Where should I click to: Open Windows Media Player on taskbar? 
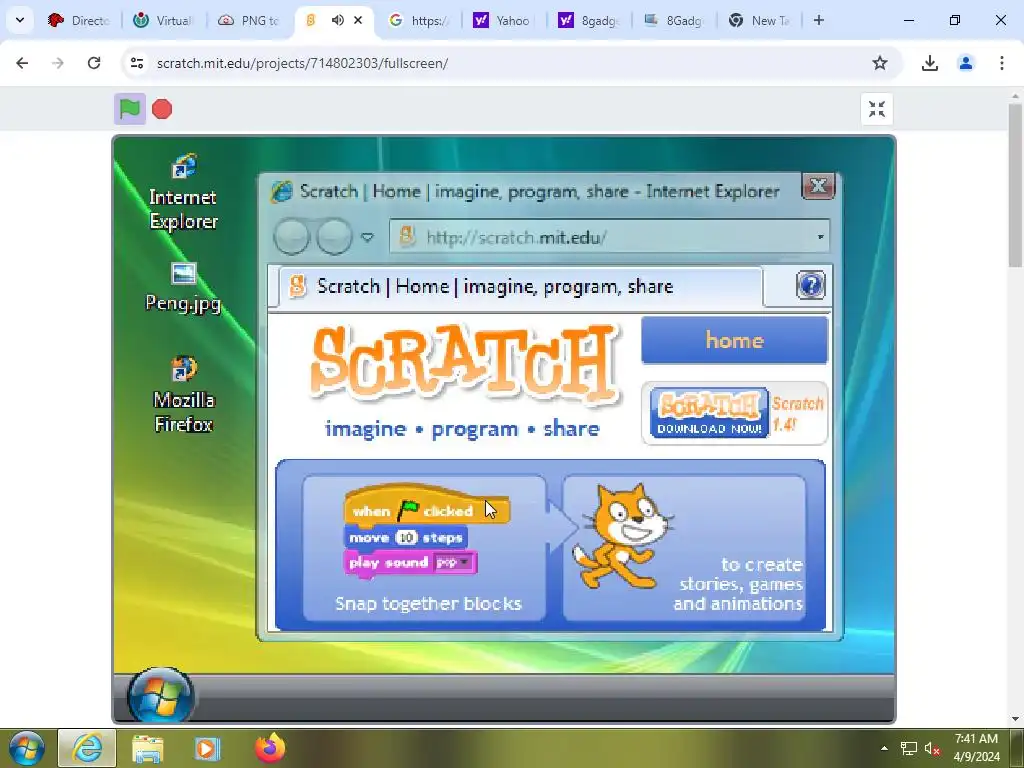207,748
